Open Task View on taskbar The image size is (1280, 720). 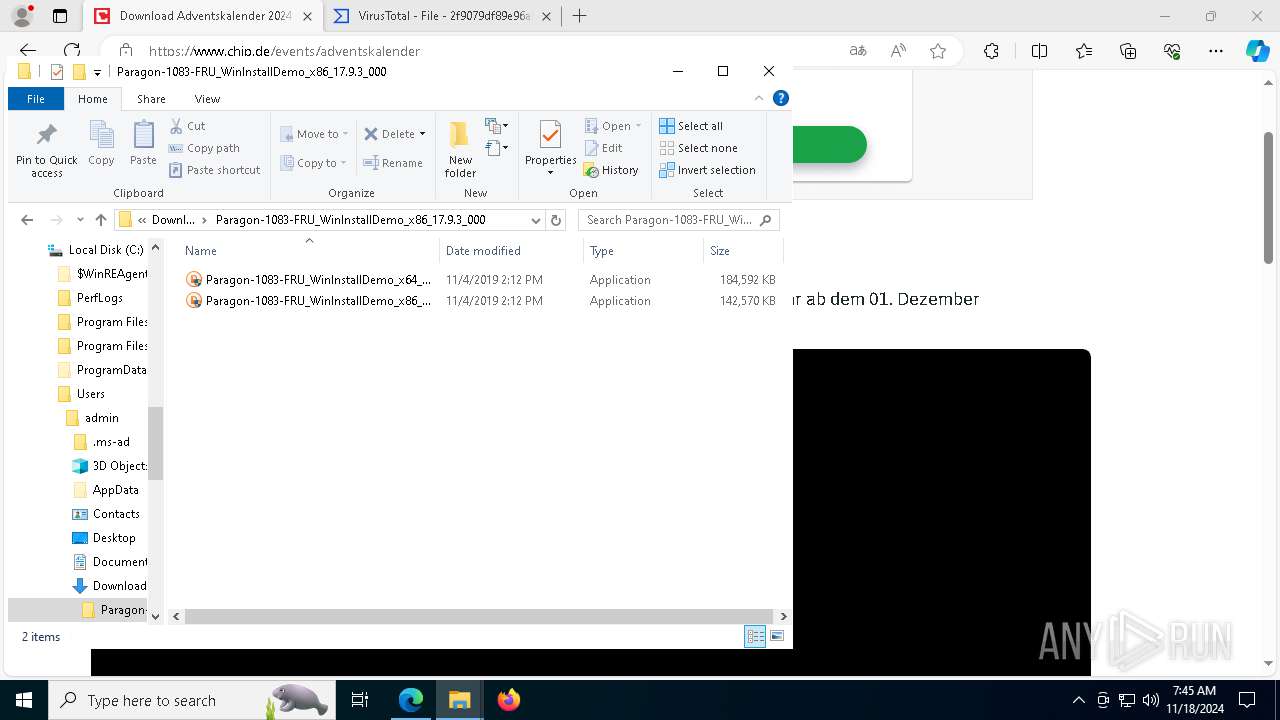pos(360,700)
